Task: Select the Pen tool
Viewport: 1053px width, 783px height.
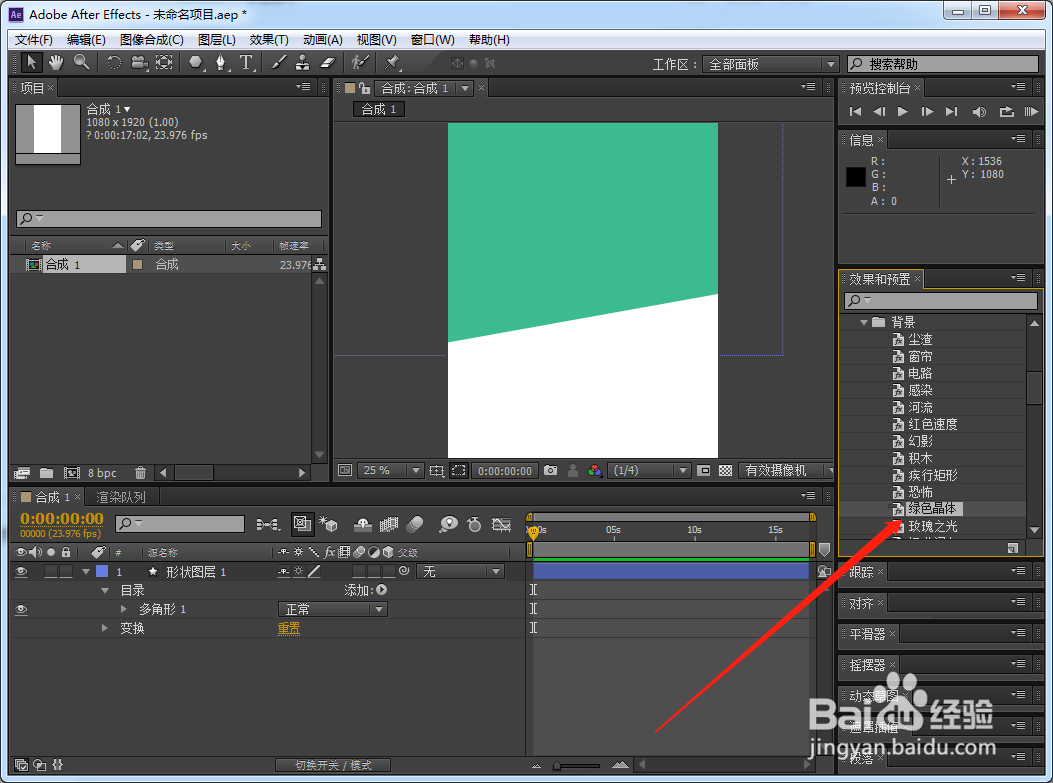Action: click(220, 62)
